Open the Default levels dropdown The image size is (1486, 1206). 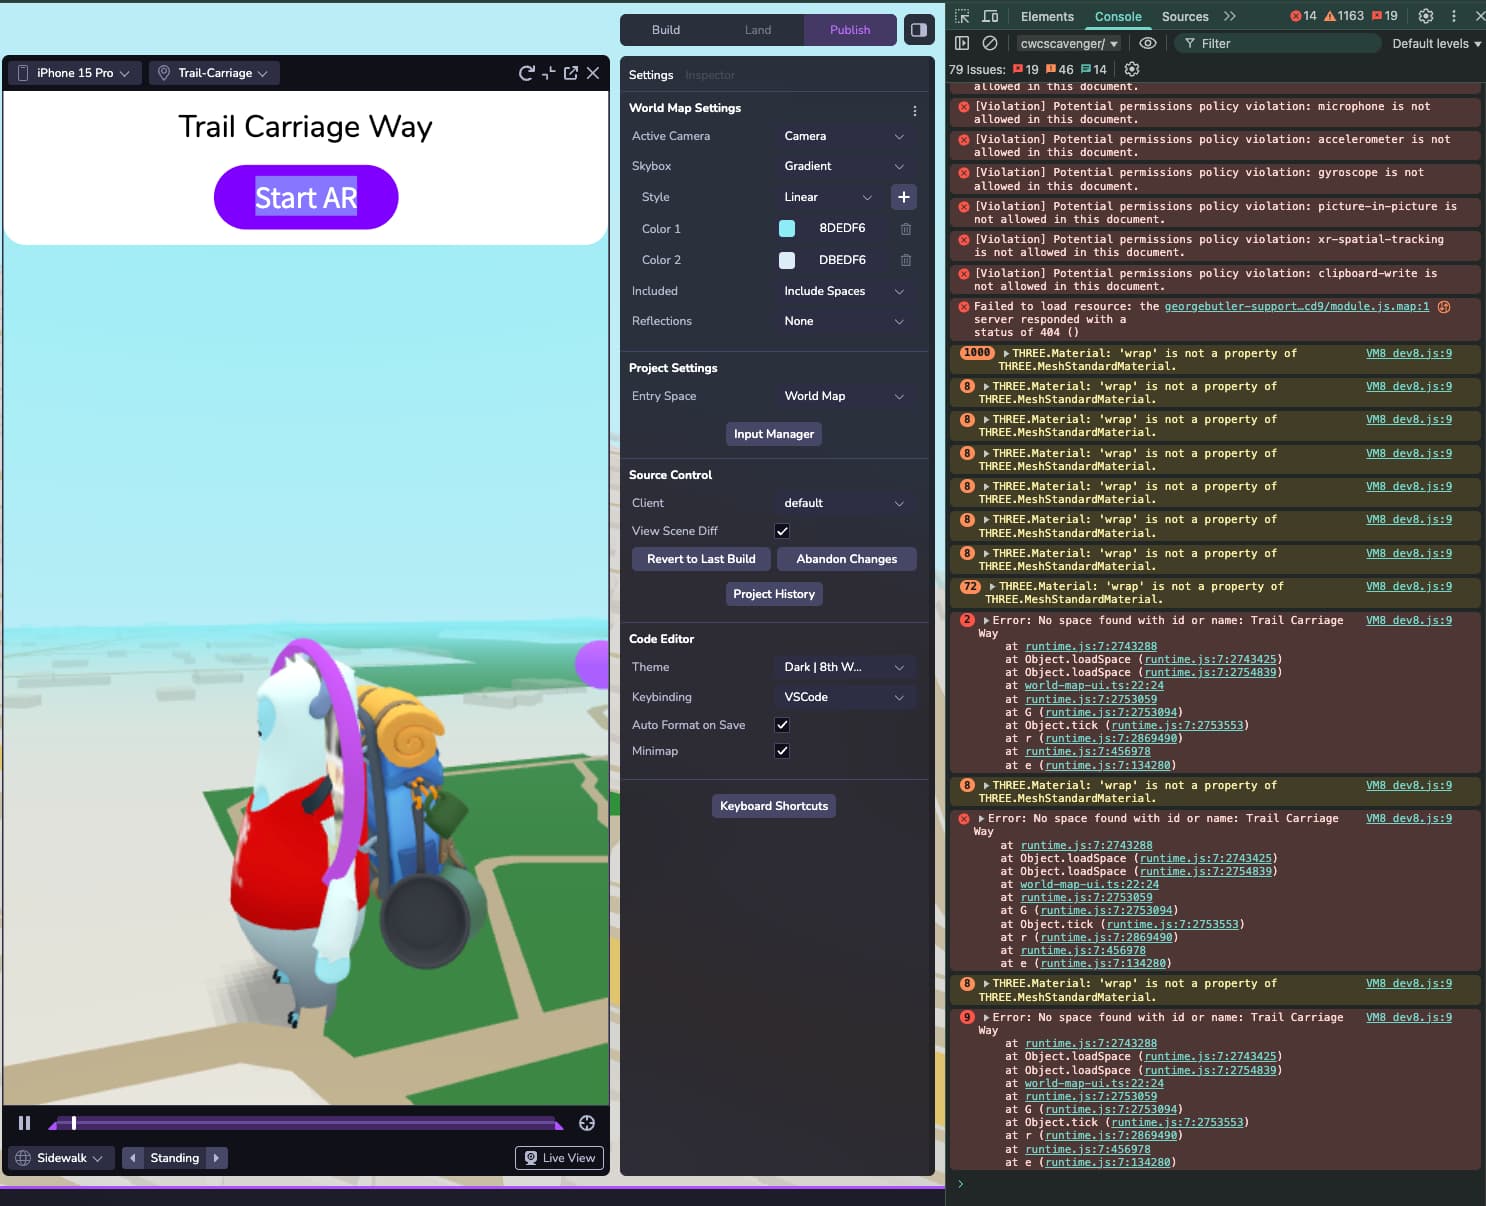[x=1436, y=43]
